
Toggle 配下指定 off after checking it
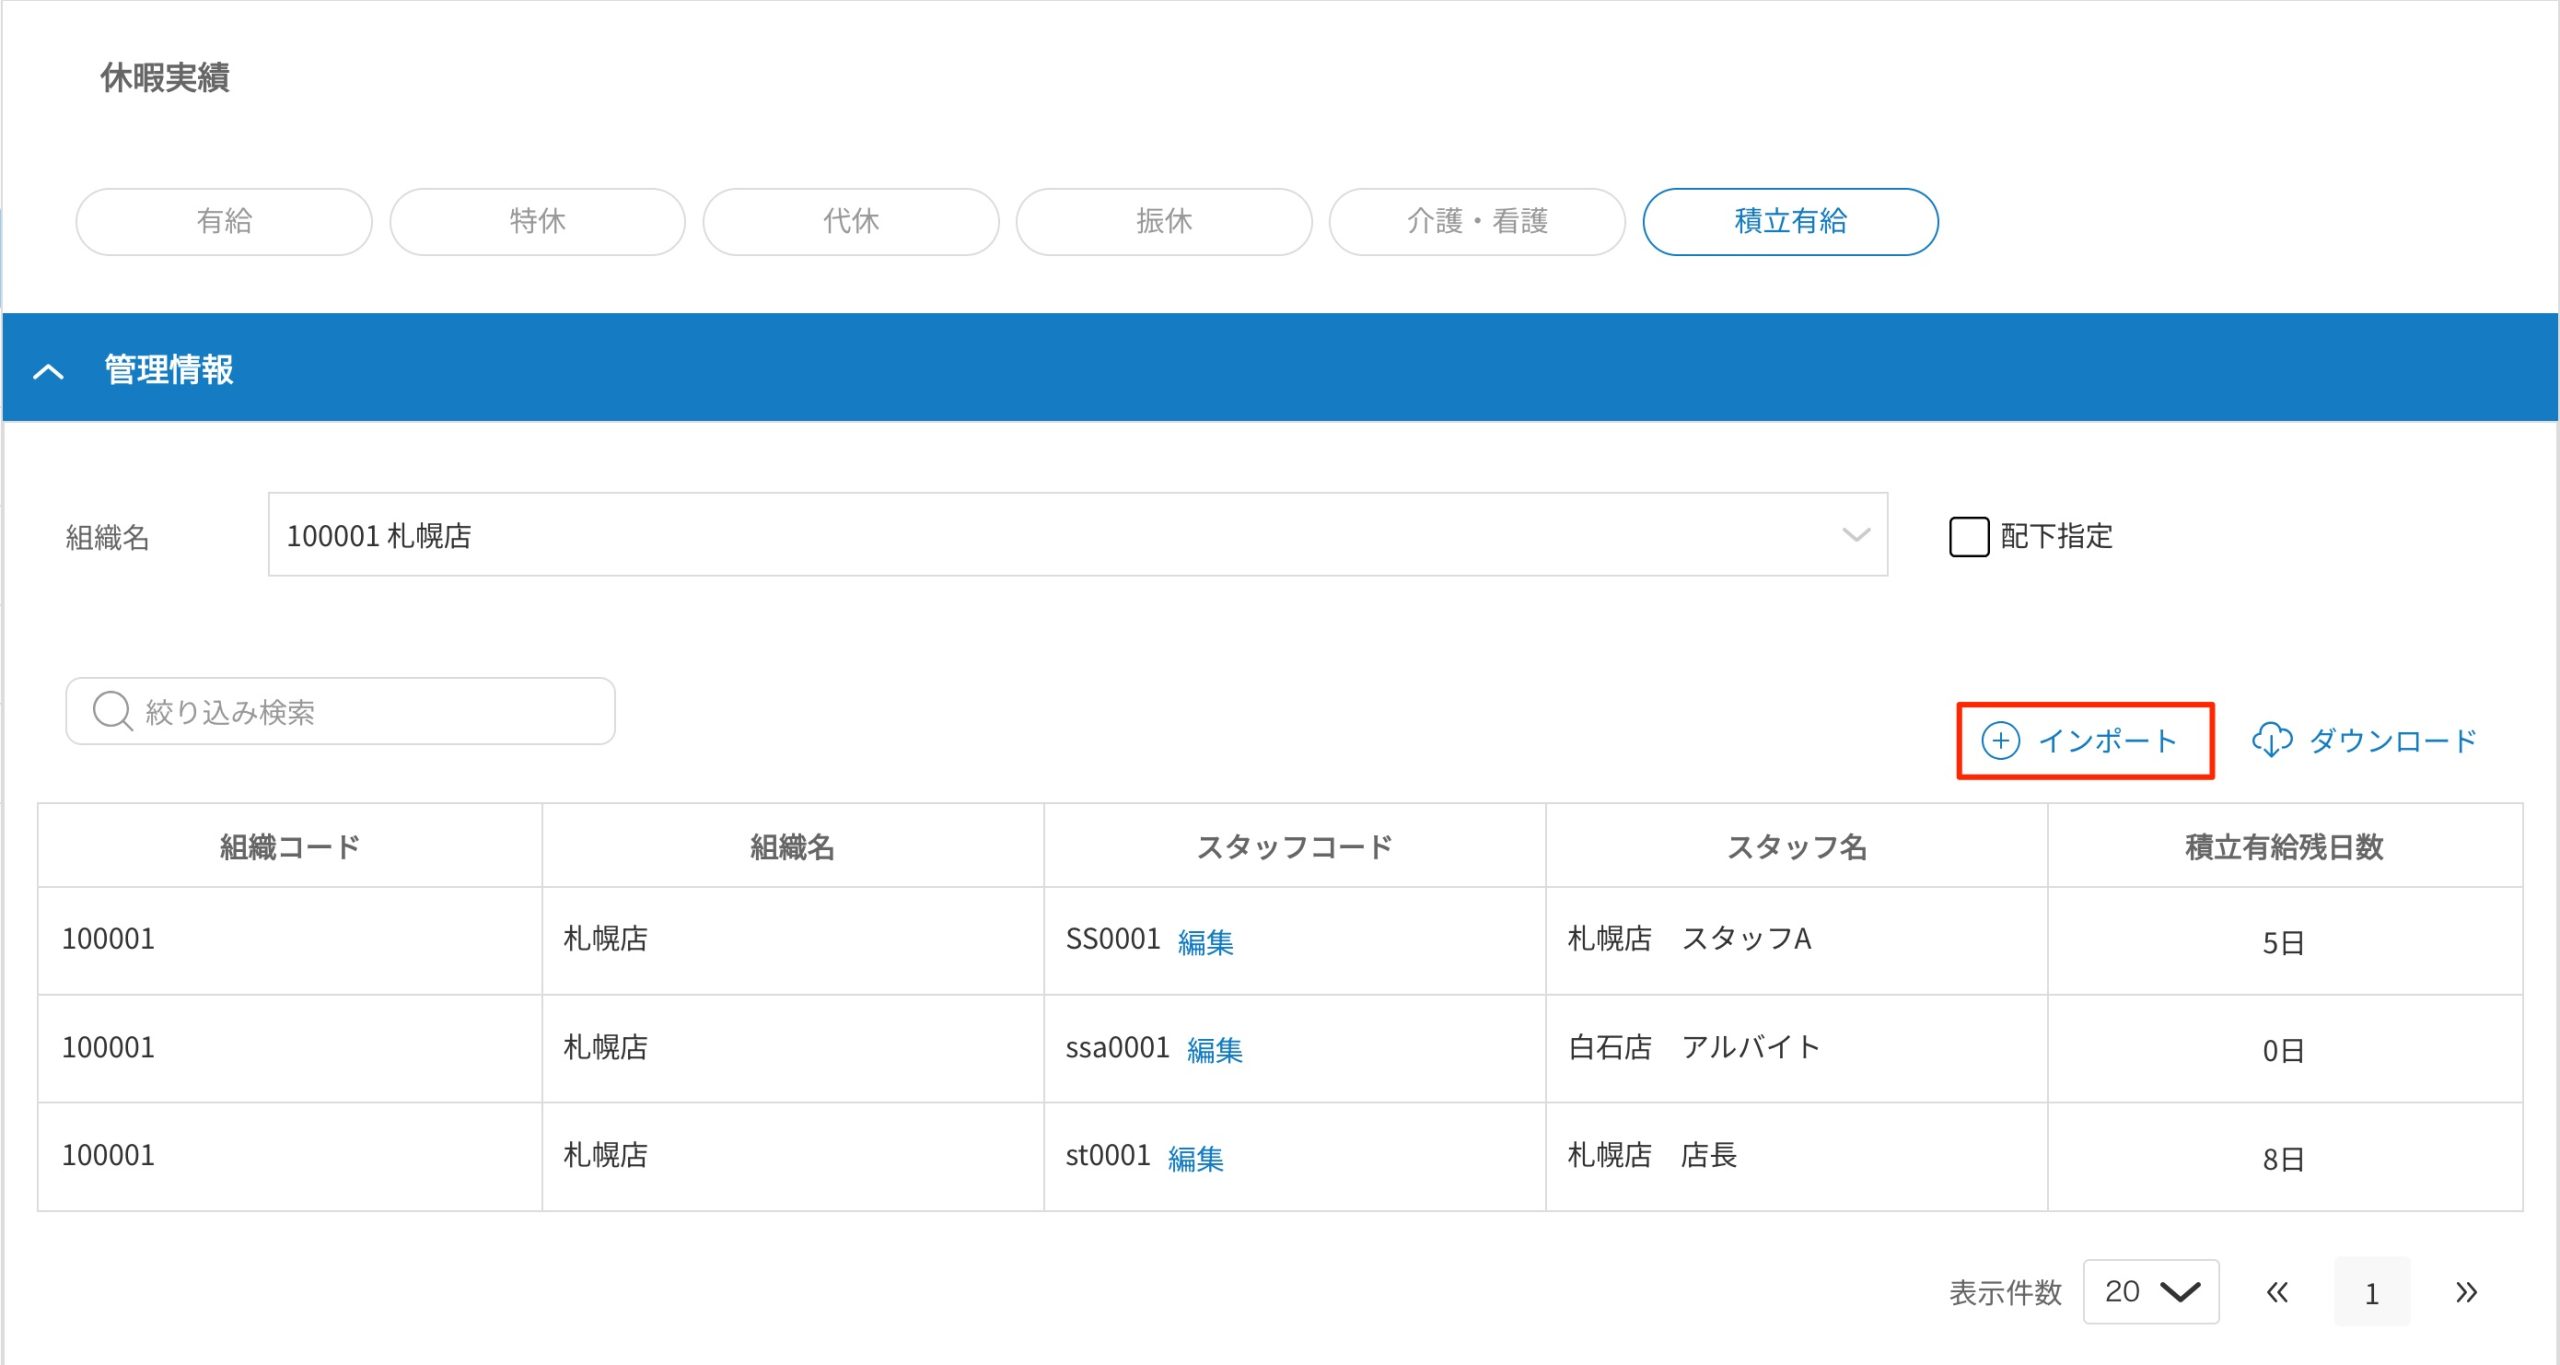point(1968,537)
